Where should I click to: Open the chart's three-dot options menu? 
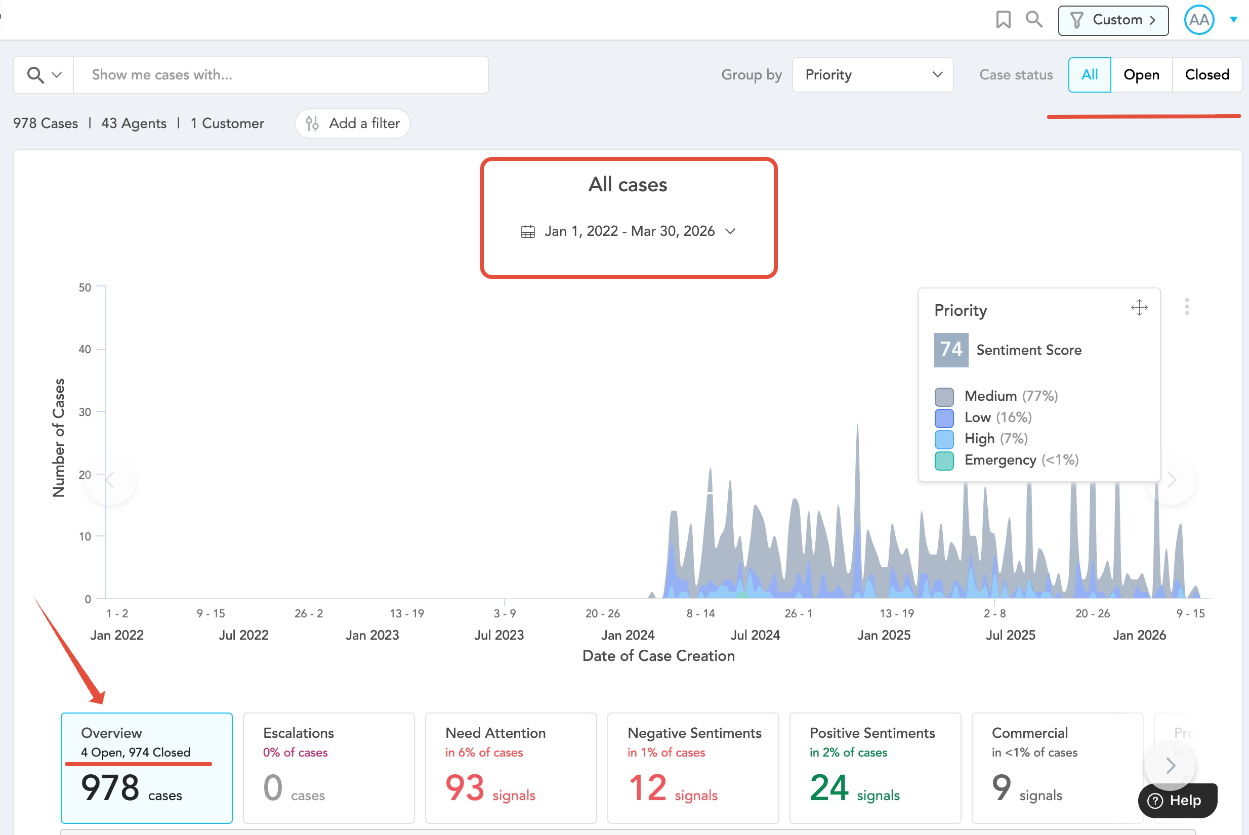pos(1187,307)
